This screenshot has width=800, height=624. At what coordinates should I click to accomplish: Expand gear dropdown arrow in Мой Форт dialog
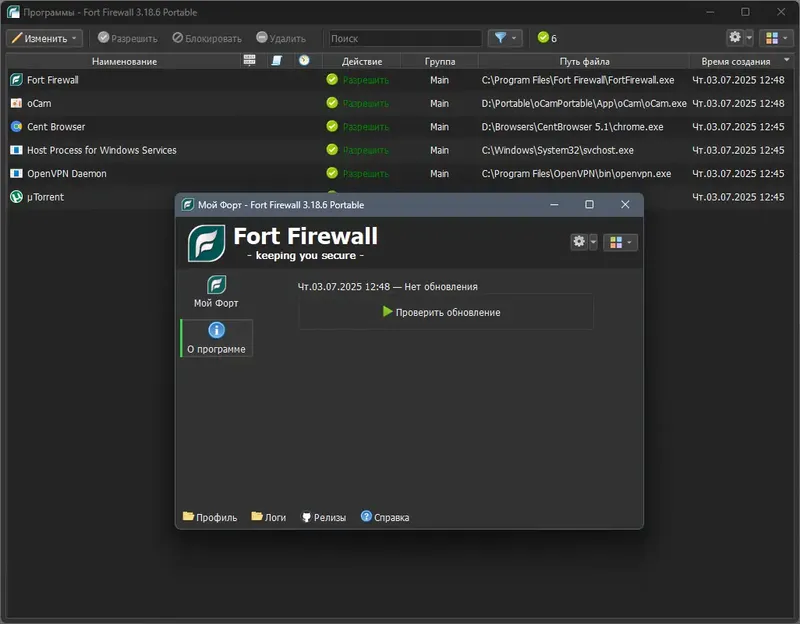tap(593, 242)
